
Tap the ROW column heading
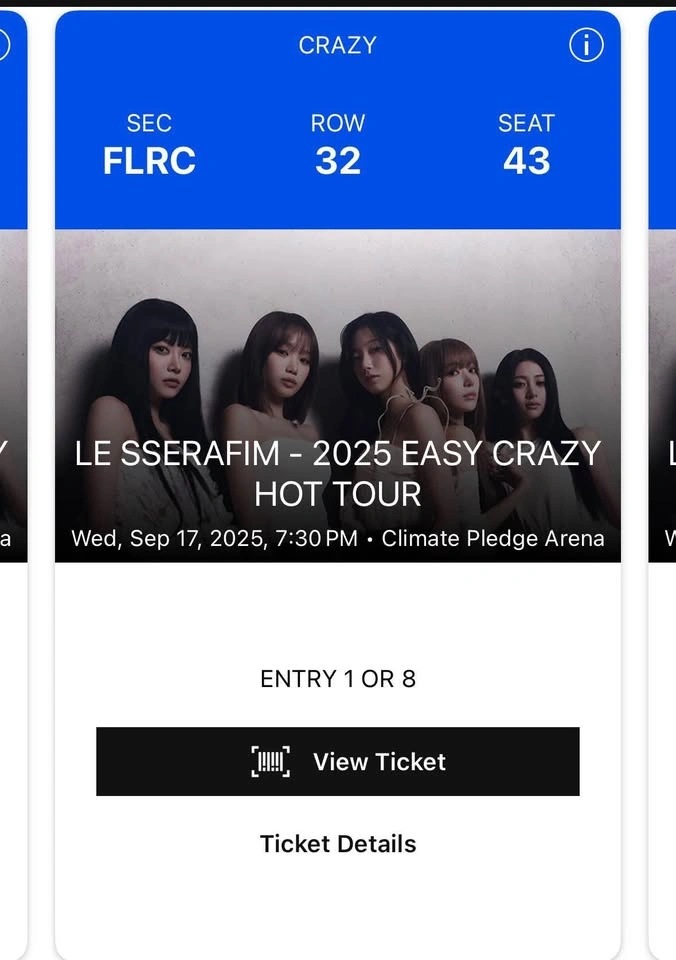tap(338, 123)
